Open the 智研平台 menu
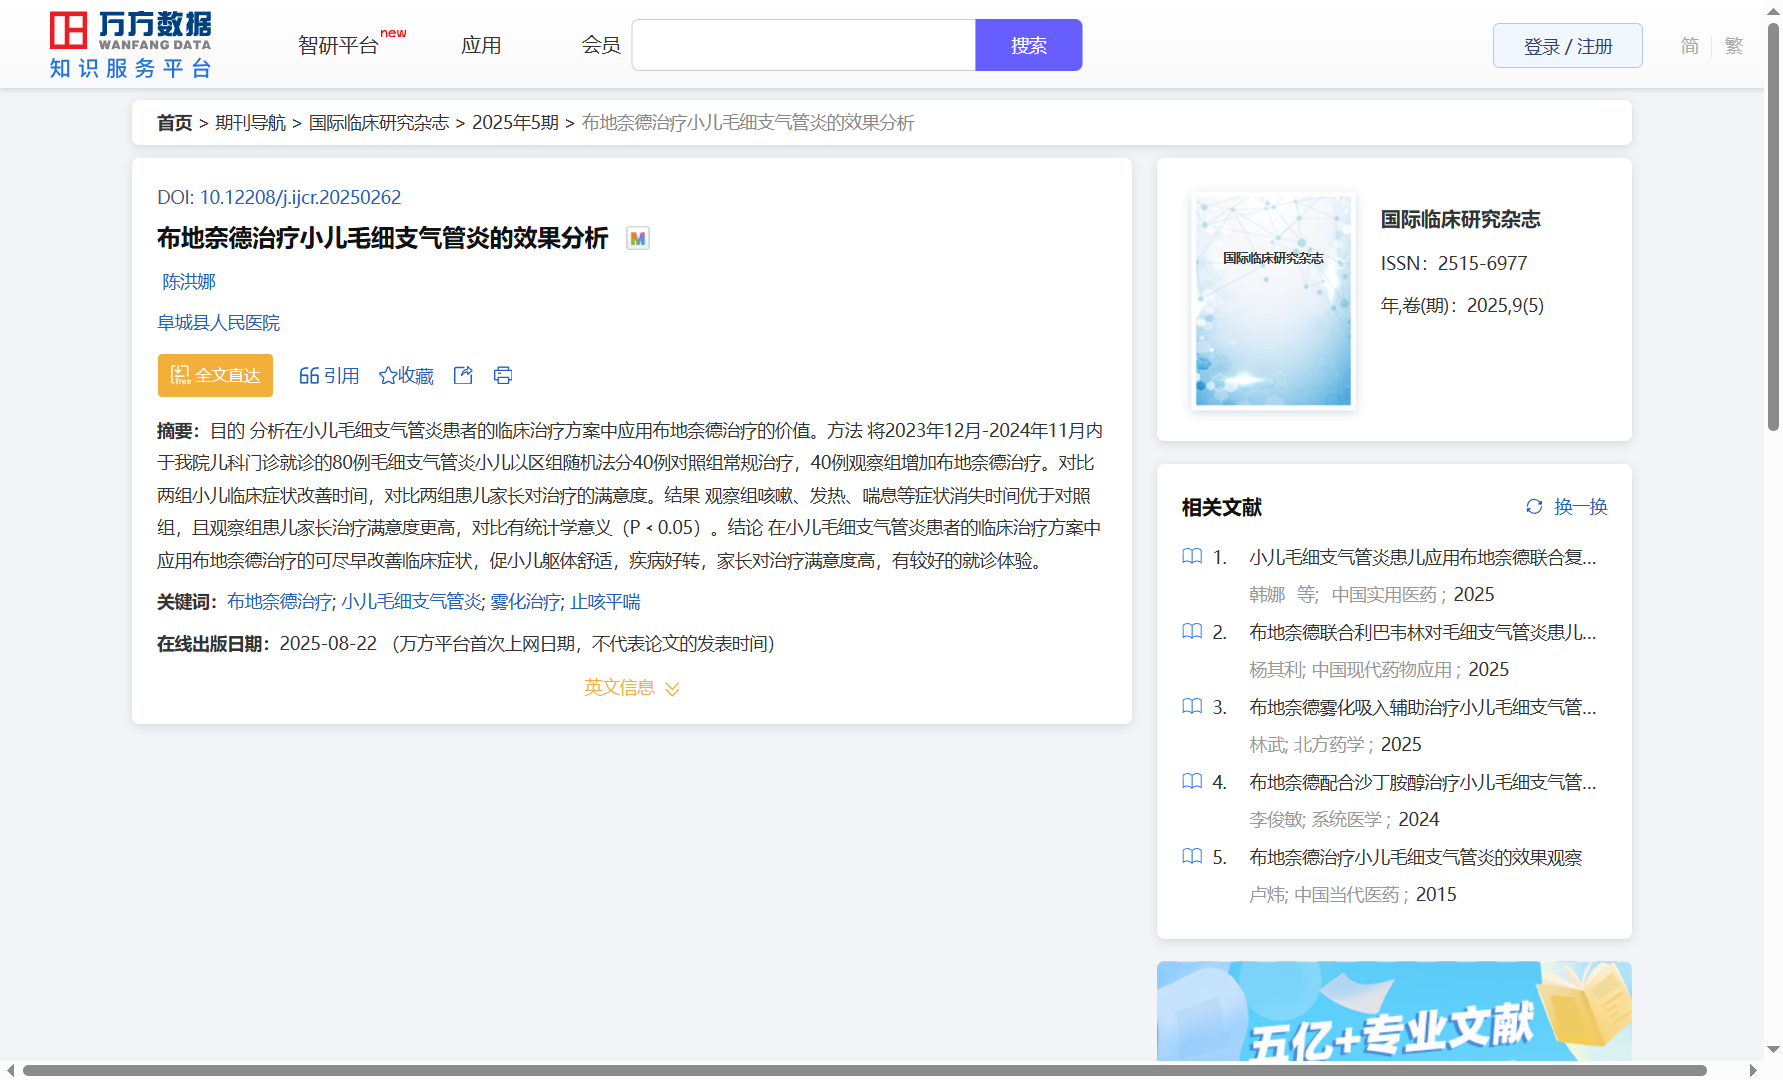Screen dimensions: 1783x1080 click(x=339, y=46)
